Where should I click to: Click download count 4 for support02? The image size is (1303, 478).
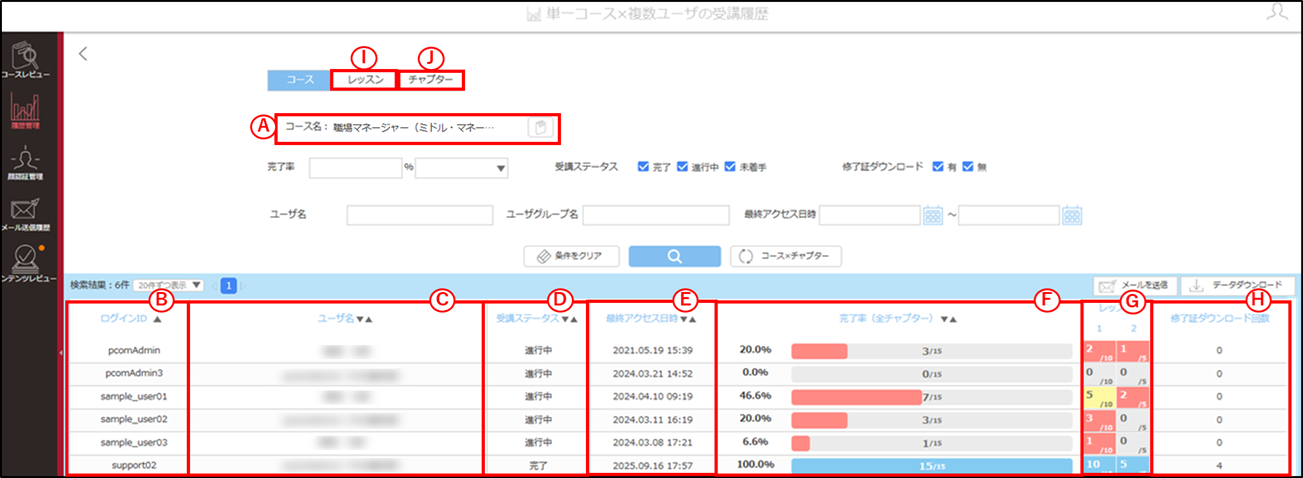(1220, 466)
